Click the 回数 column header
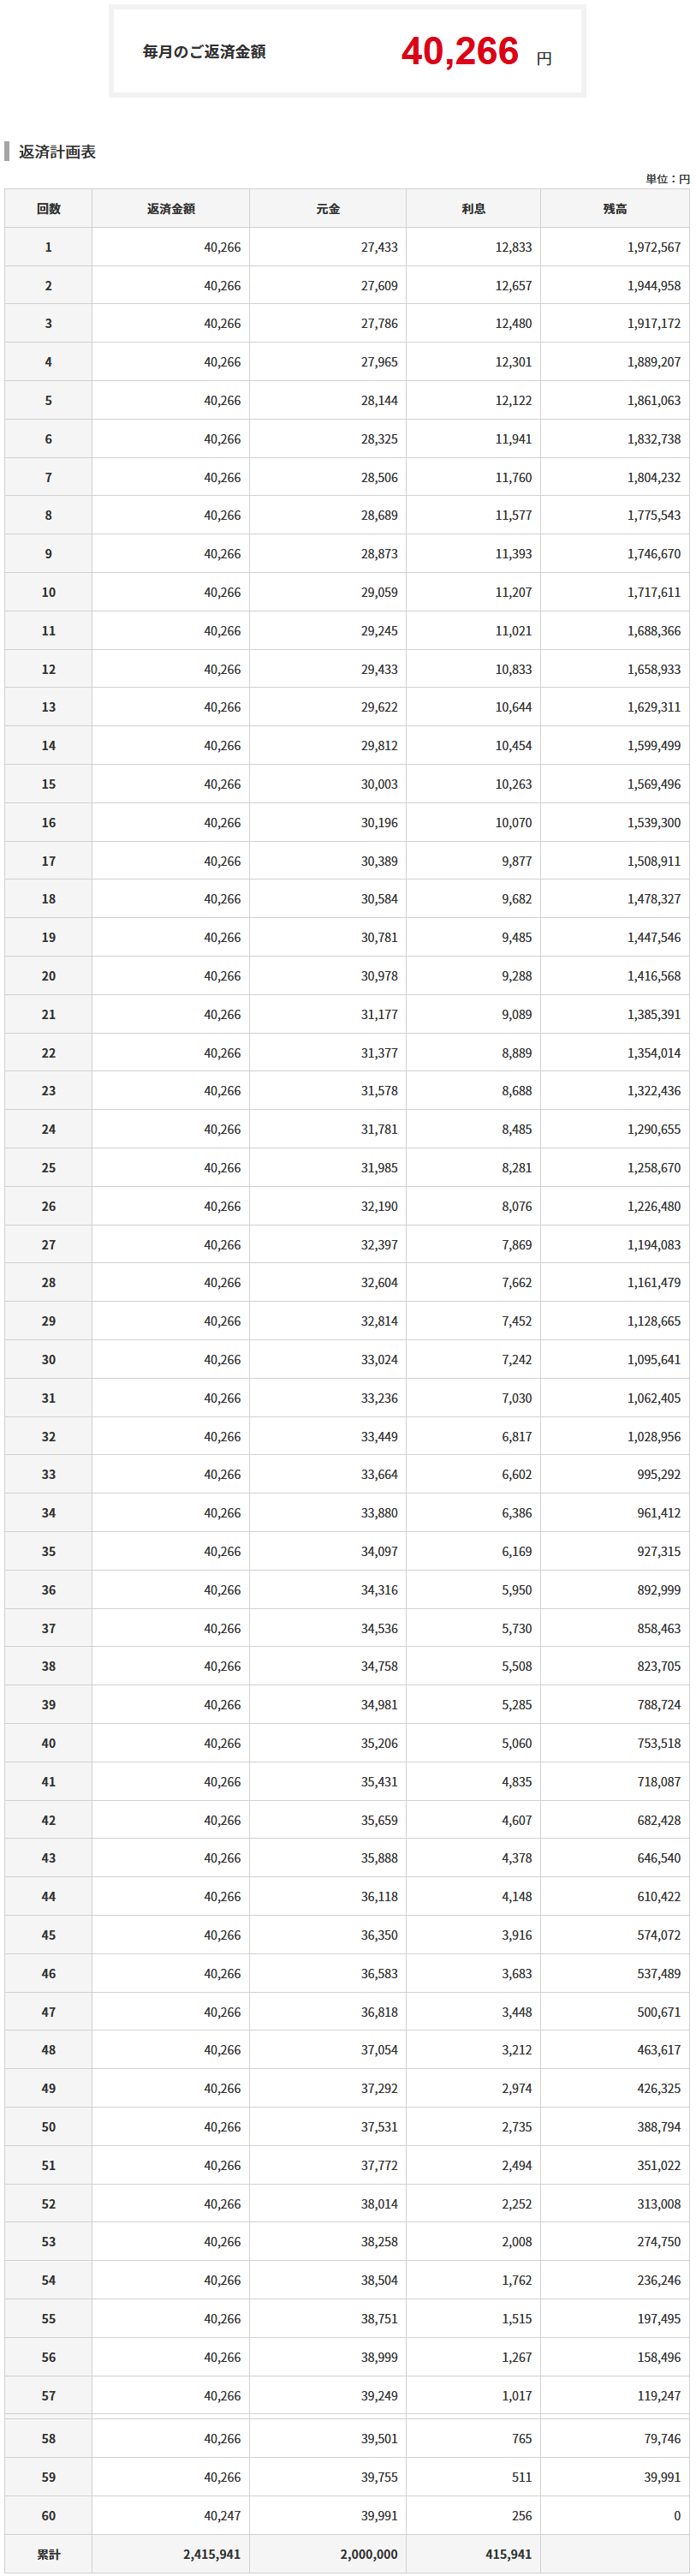 [x=48, y=209]
